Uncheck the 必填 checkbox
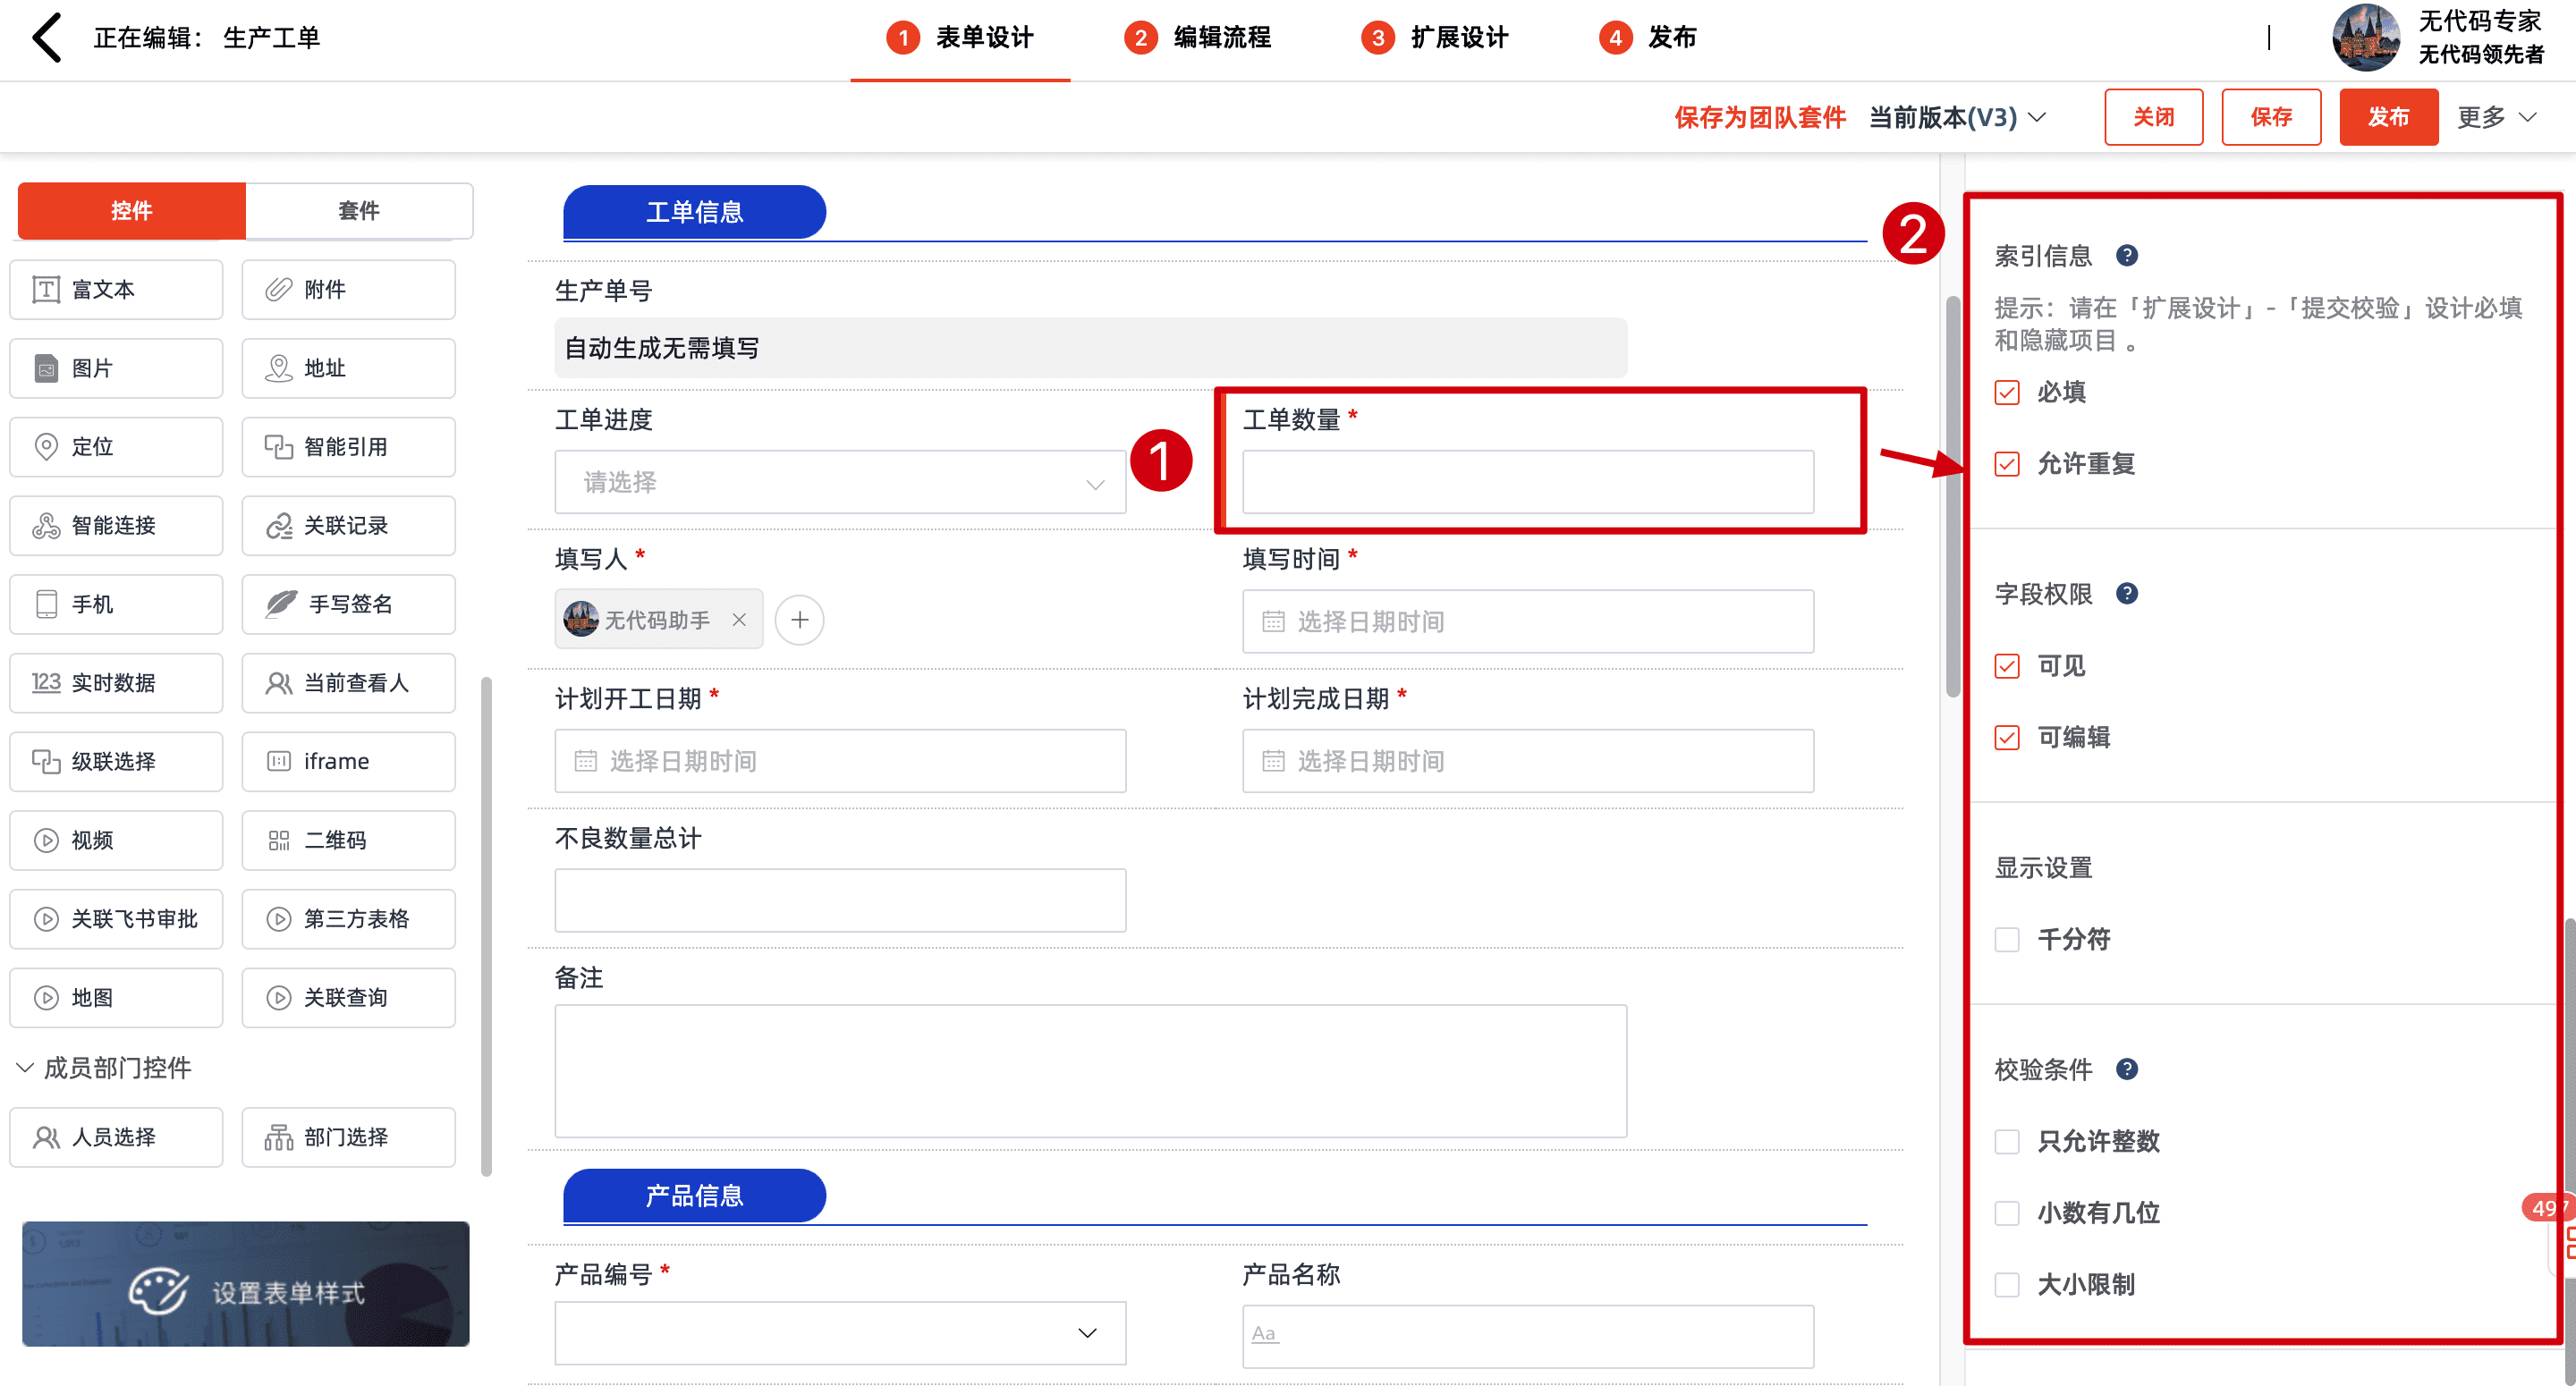This screenshot has width=2576, height=1386. pyautogui.click(x=2006, y=392)
